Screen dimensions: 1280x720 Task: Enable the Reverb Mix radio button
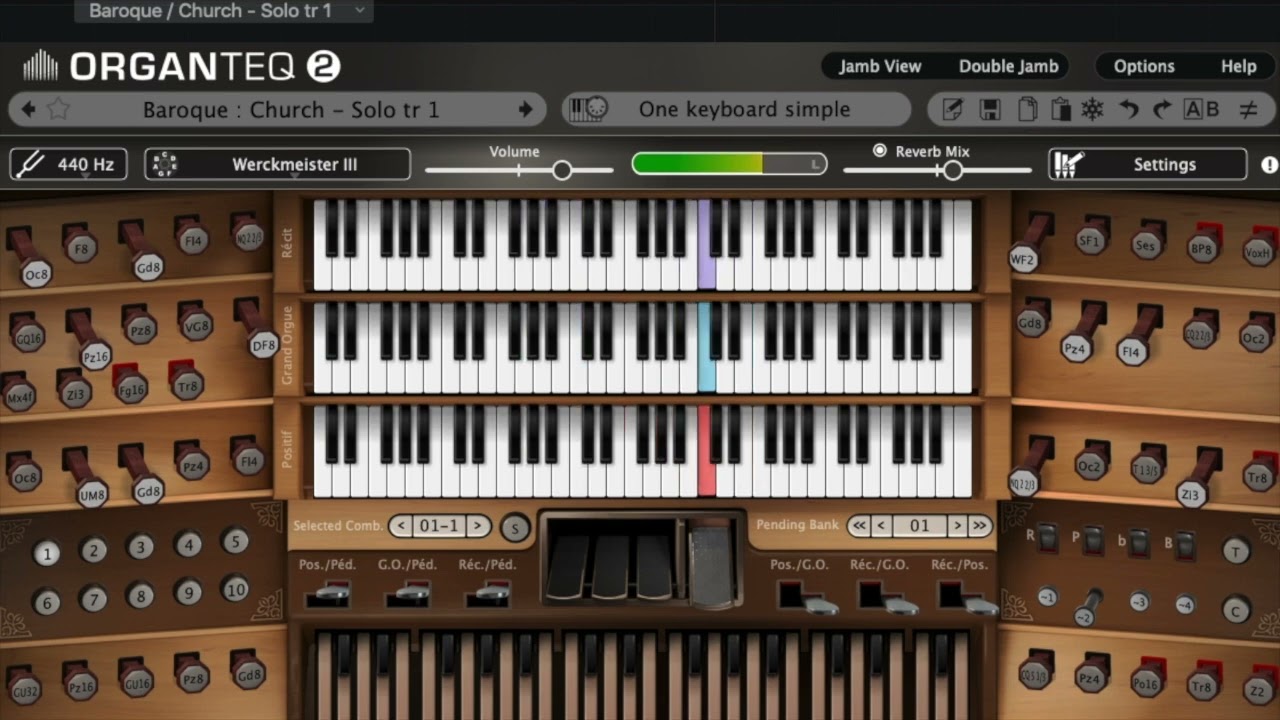click(880, 151)
